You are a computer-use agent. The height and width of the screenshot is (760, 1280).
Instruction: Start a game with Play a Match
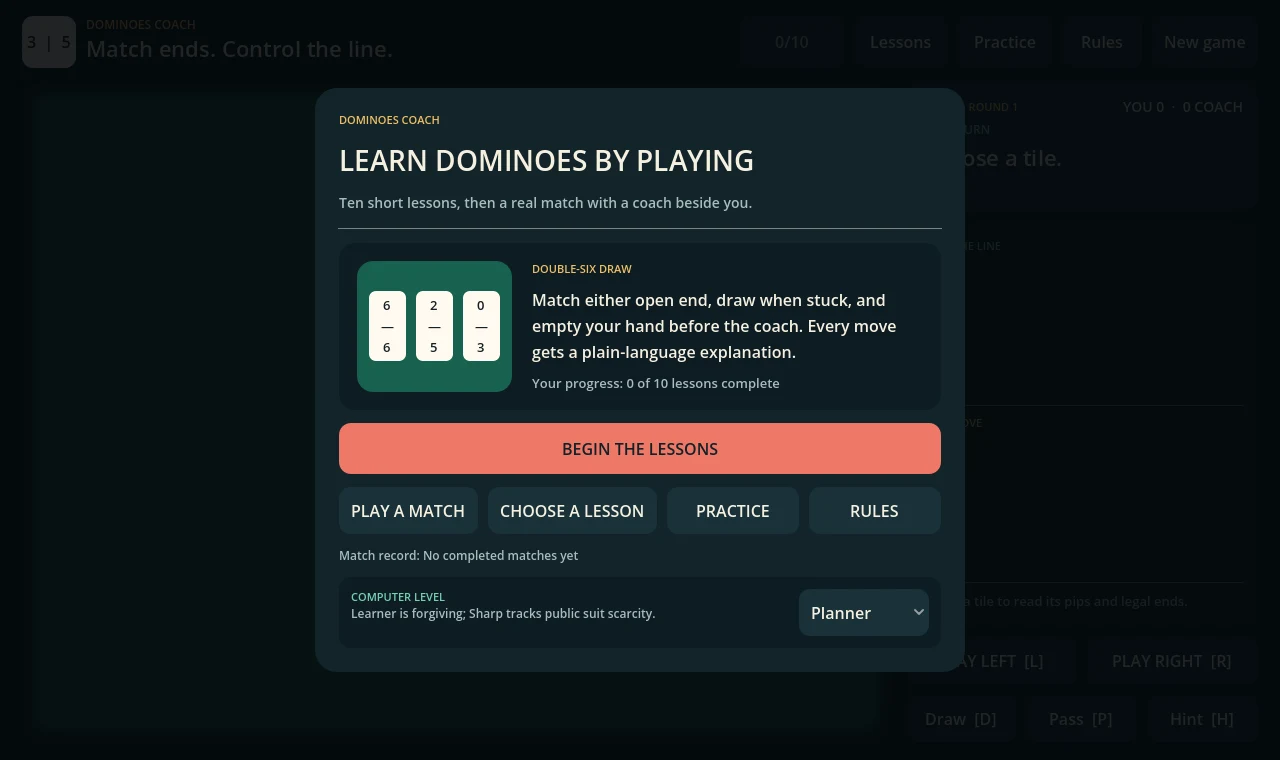[x=408, y=511]
